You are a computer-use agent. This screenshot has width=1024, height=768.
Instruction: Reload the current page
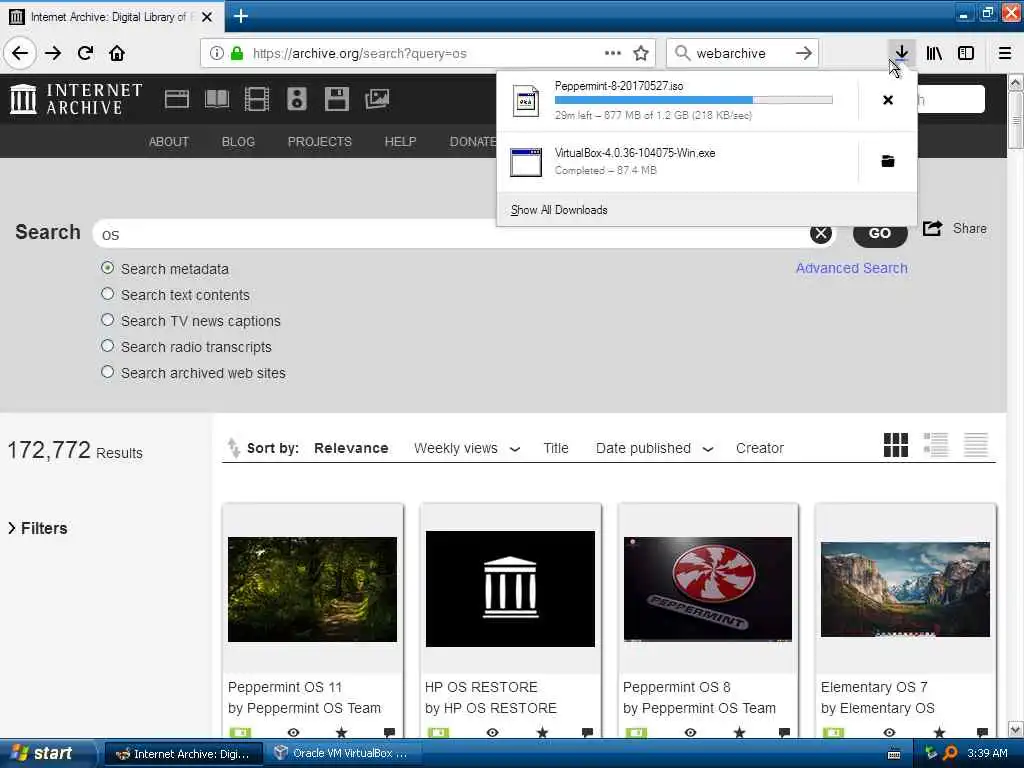pos(85,53)
